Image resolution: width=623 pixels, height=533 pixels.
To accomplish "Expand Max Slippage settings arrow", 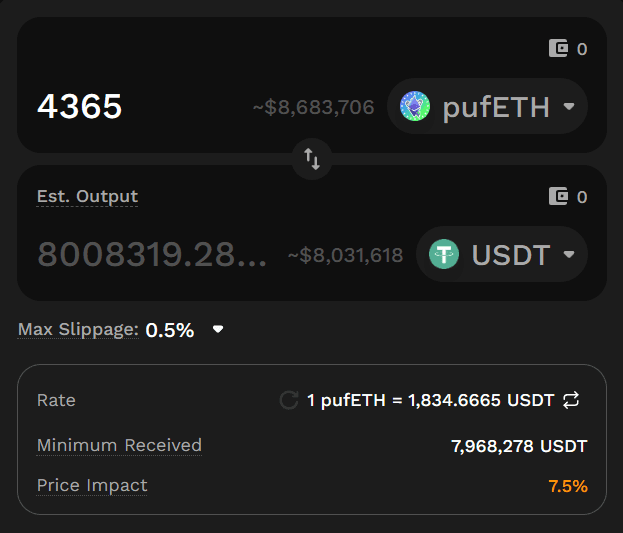I will 218,329.
